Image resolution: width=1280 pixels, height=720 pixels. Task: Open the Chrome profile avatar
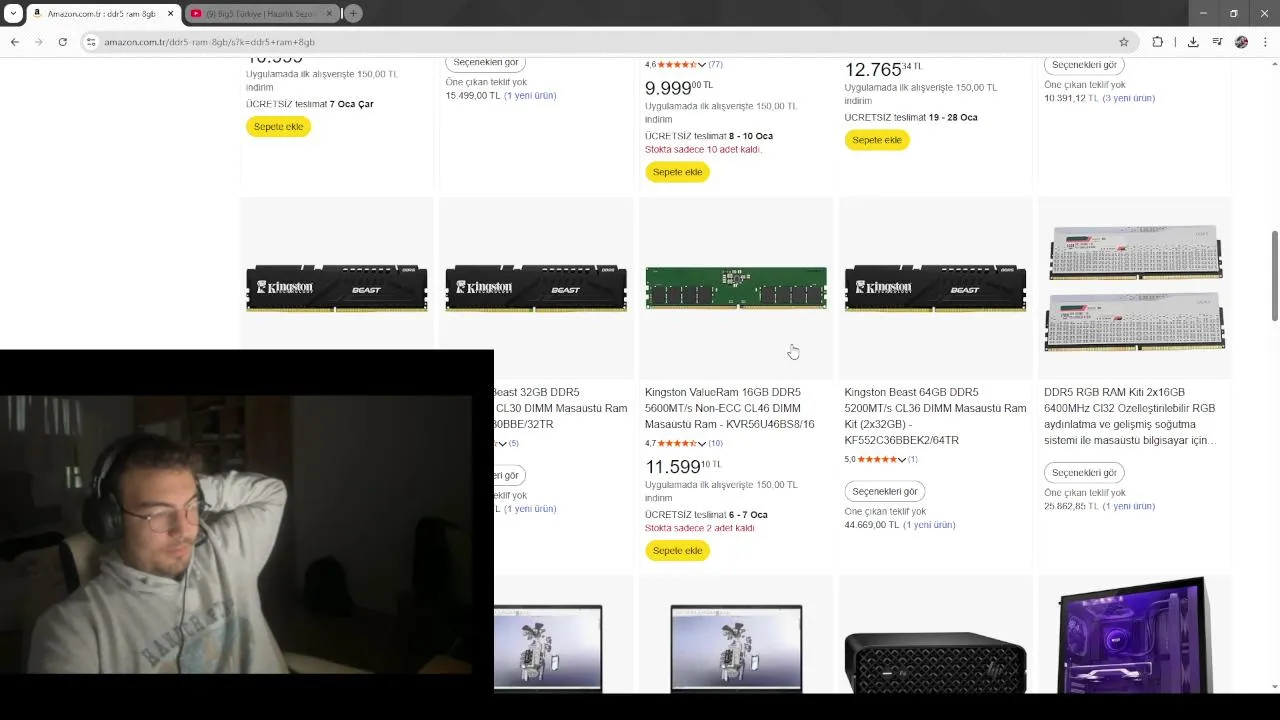[x=1241, y=42]
